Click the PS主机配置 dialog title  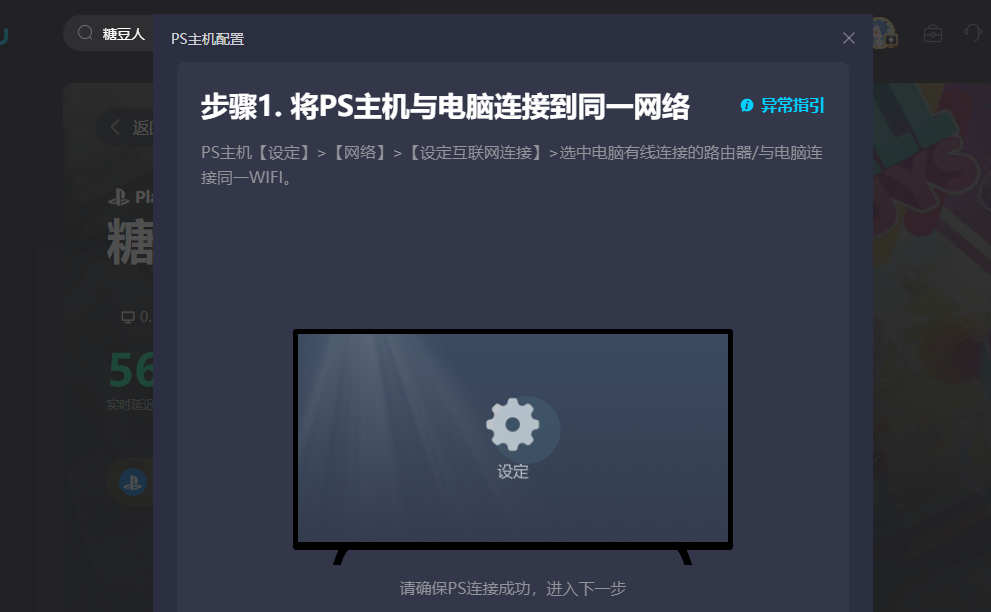tap(207, 39)
